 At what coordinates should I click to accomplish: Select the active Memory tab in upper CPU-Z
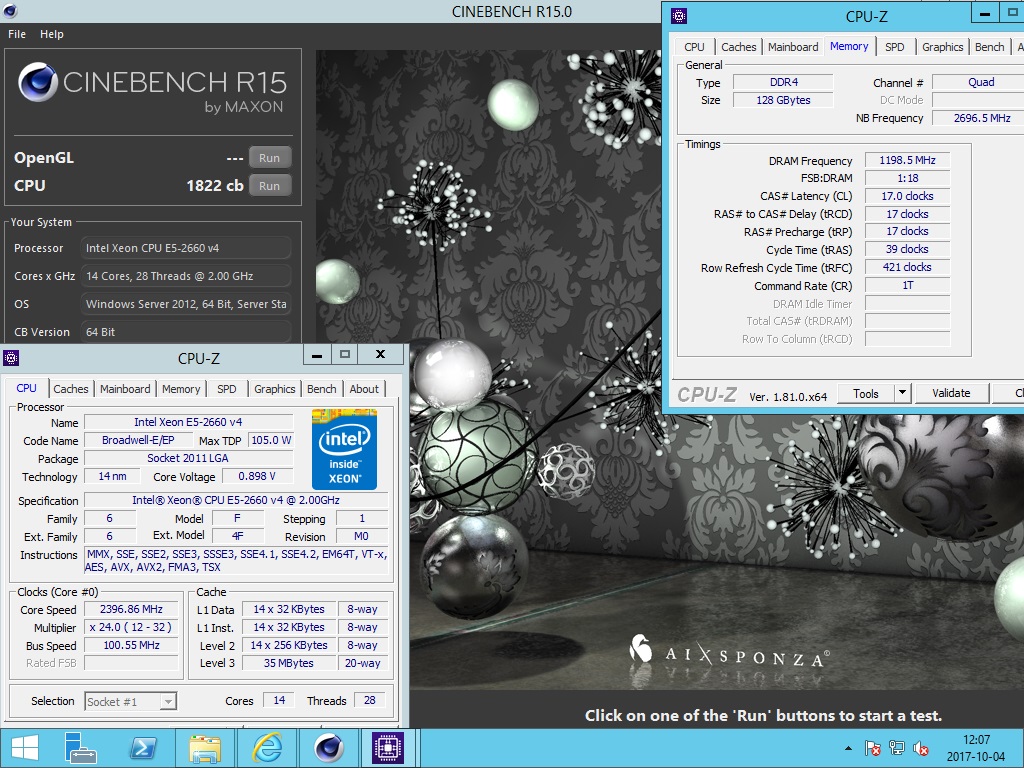(849, 46)
